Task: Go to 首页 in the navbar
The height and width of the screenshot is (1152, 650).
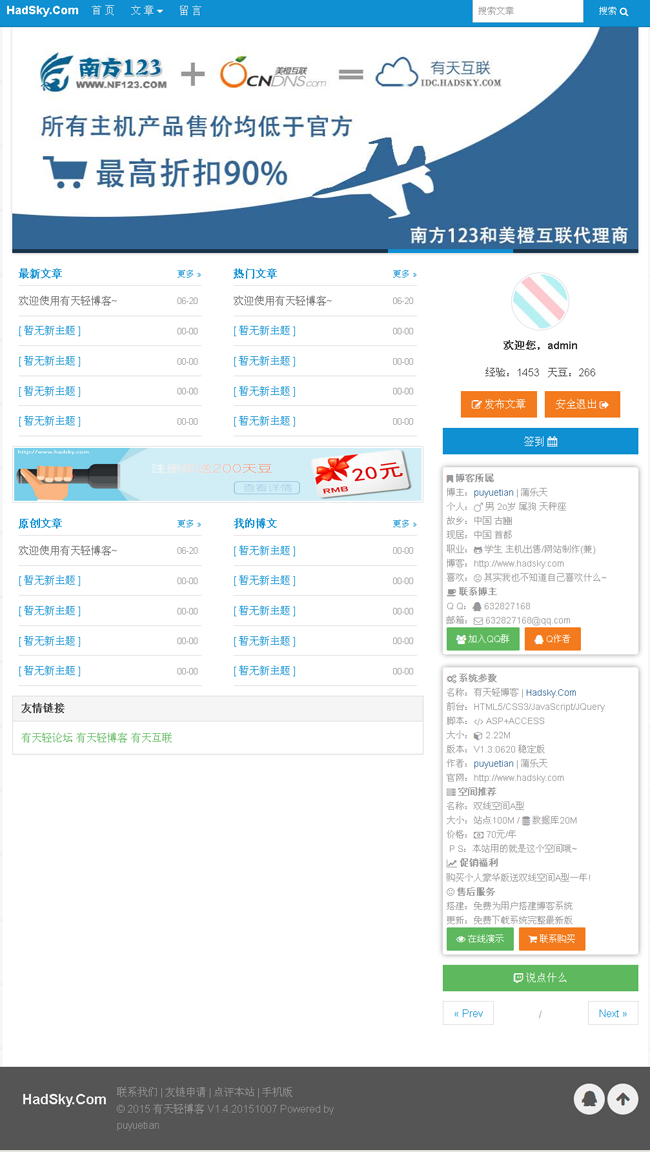Action: click(x=103, y=11)
